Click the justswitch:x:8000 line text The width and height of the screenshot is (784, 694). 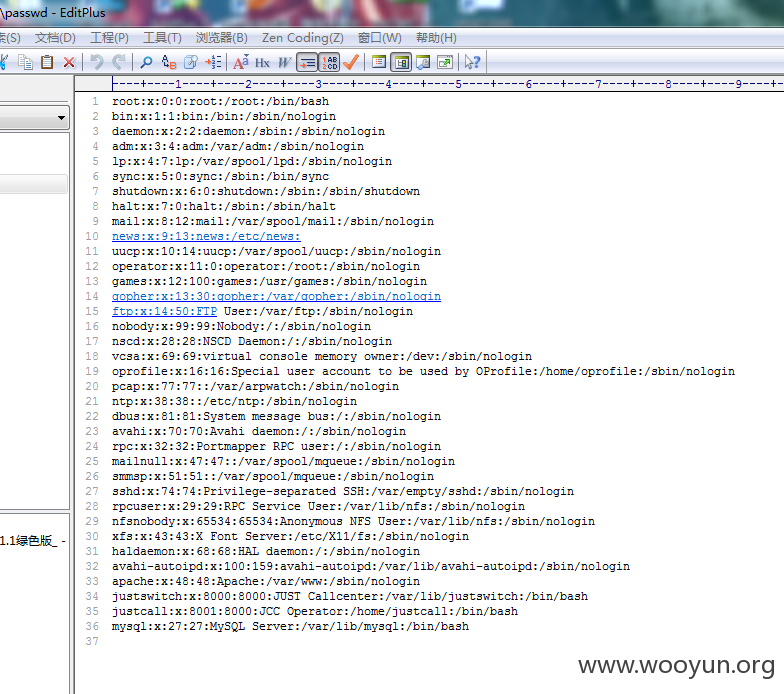350,596
